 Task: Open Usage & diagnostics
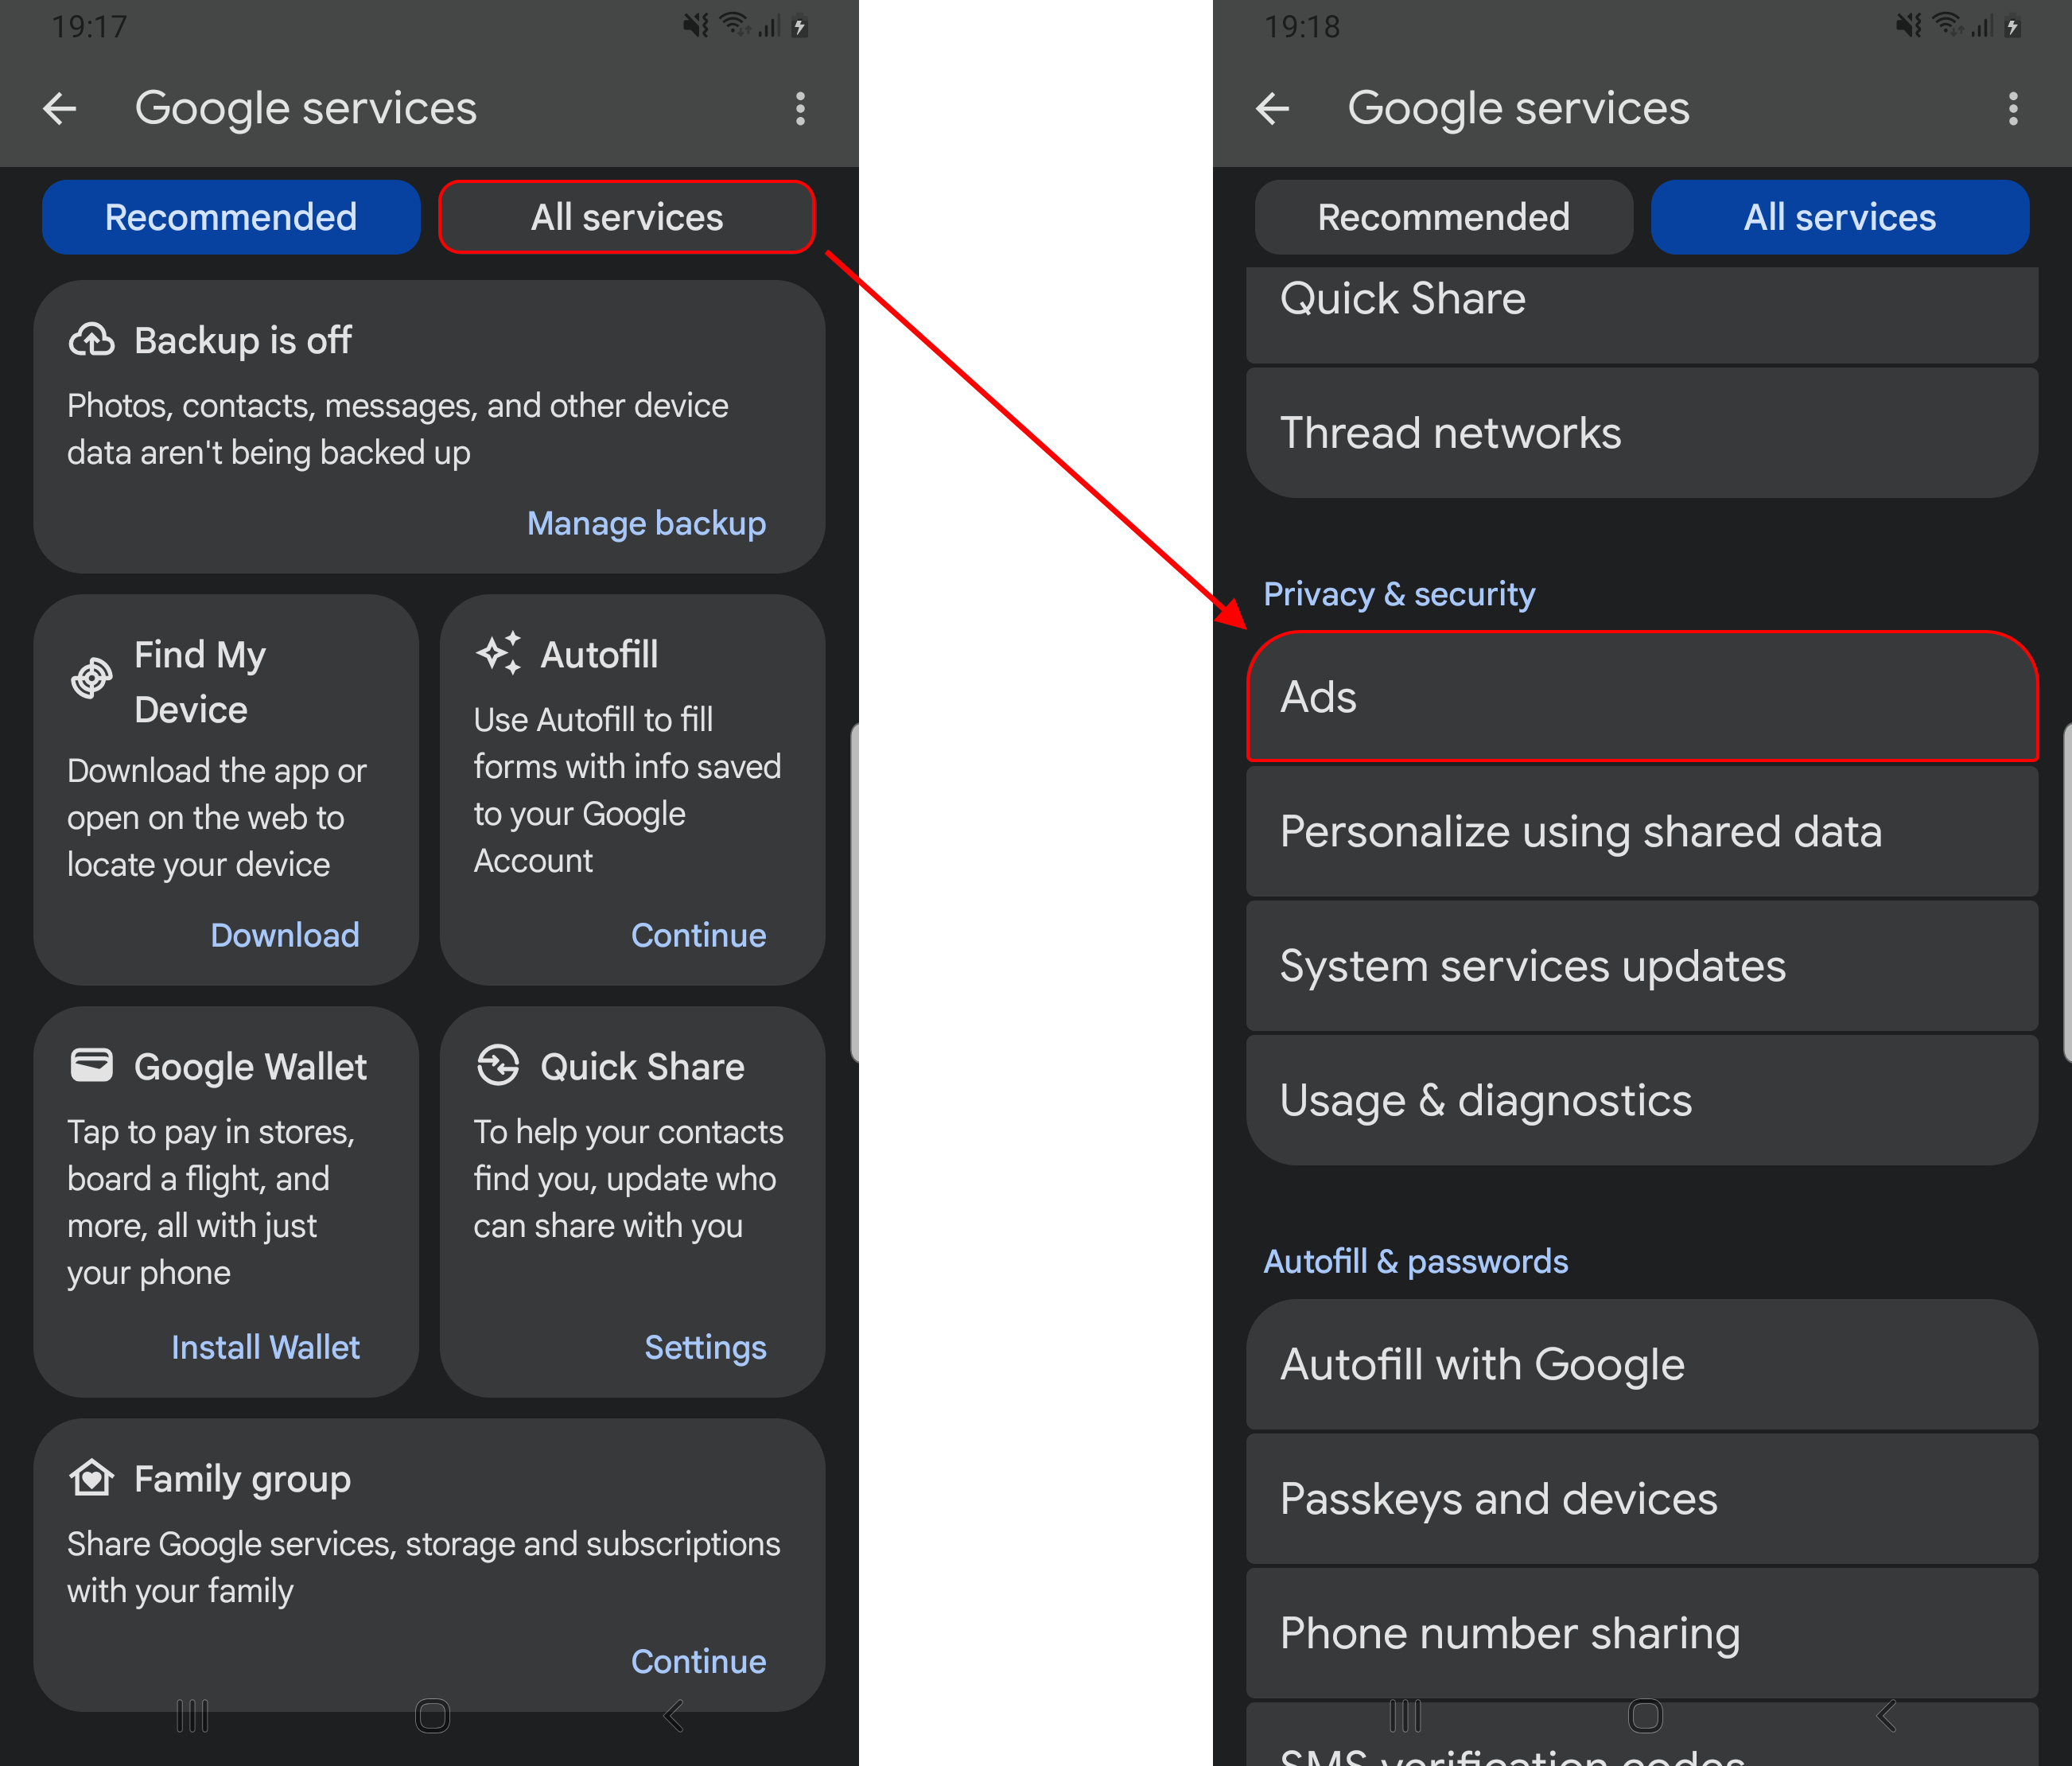click(x=1642, y=1100)
